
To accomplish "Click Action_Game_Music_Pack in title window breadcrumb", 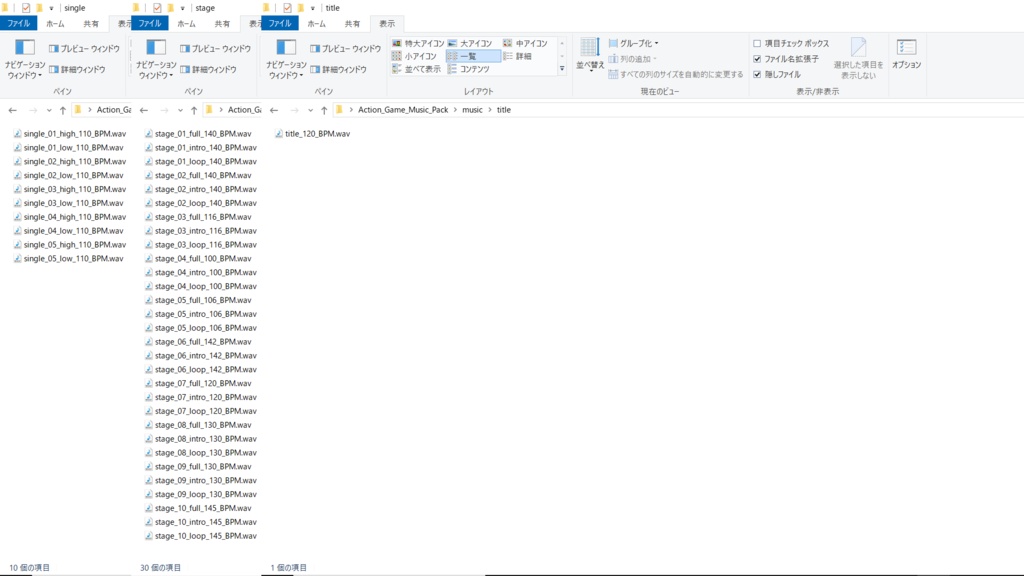I will click(x=403, y=110).
